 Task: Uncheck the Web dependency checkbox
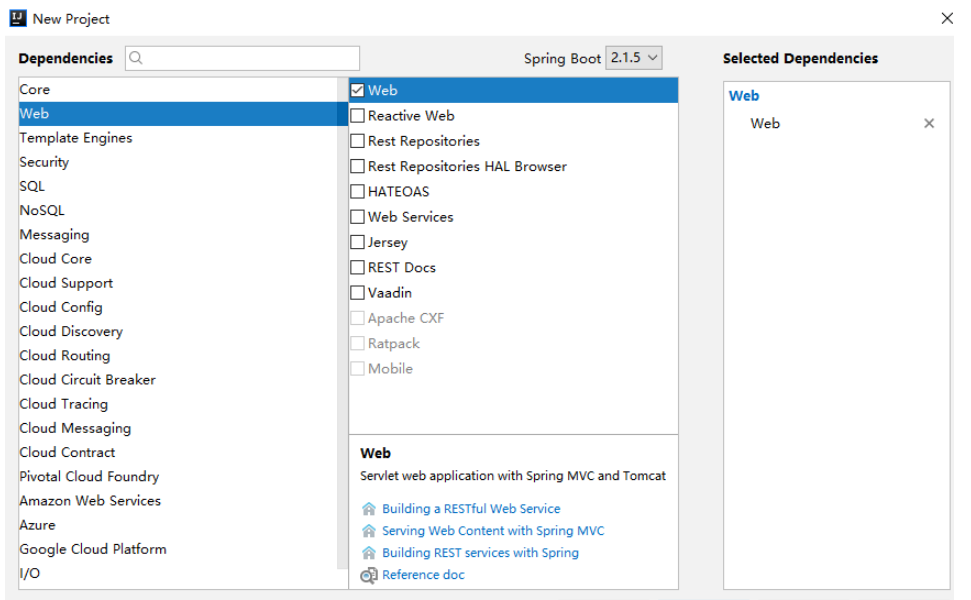[357, 90]
